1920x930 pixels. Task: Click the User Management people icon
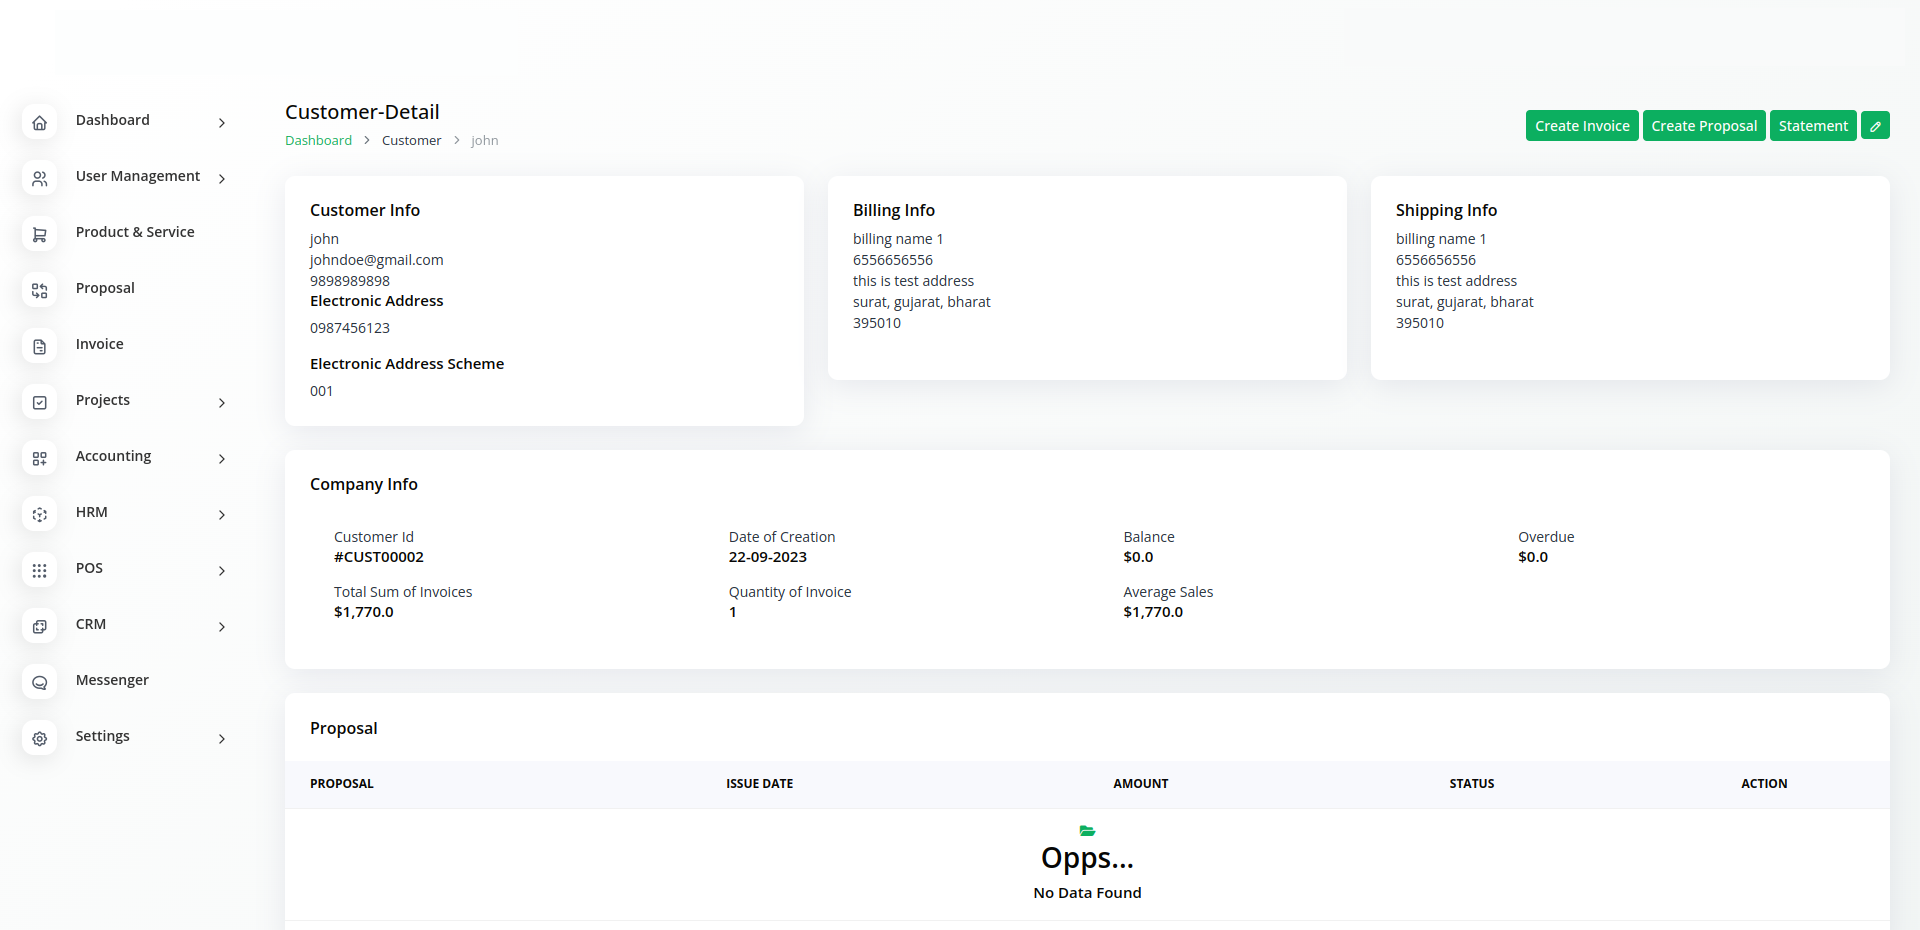point(39,179)
